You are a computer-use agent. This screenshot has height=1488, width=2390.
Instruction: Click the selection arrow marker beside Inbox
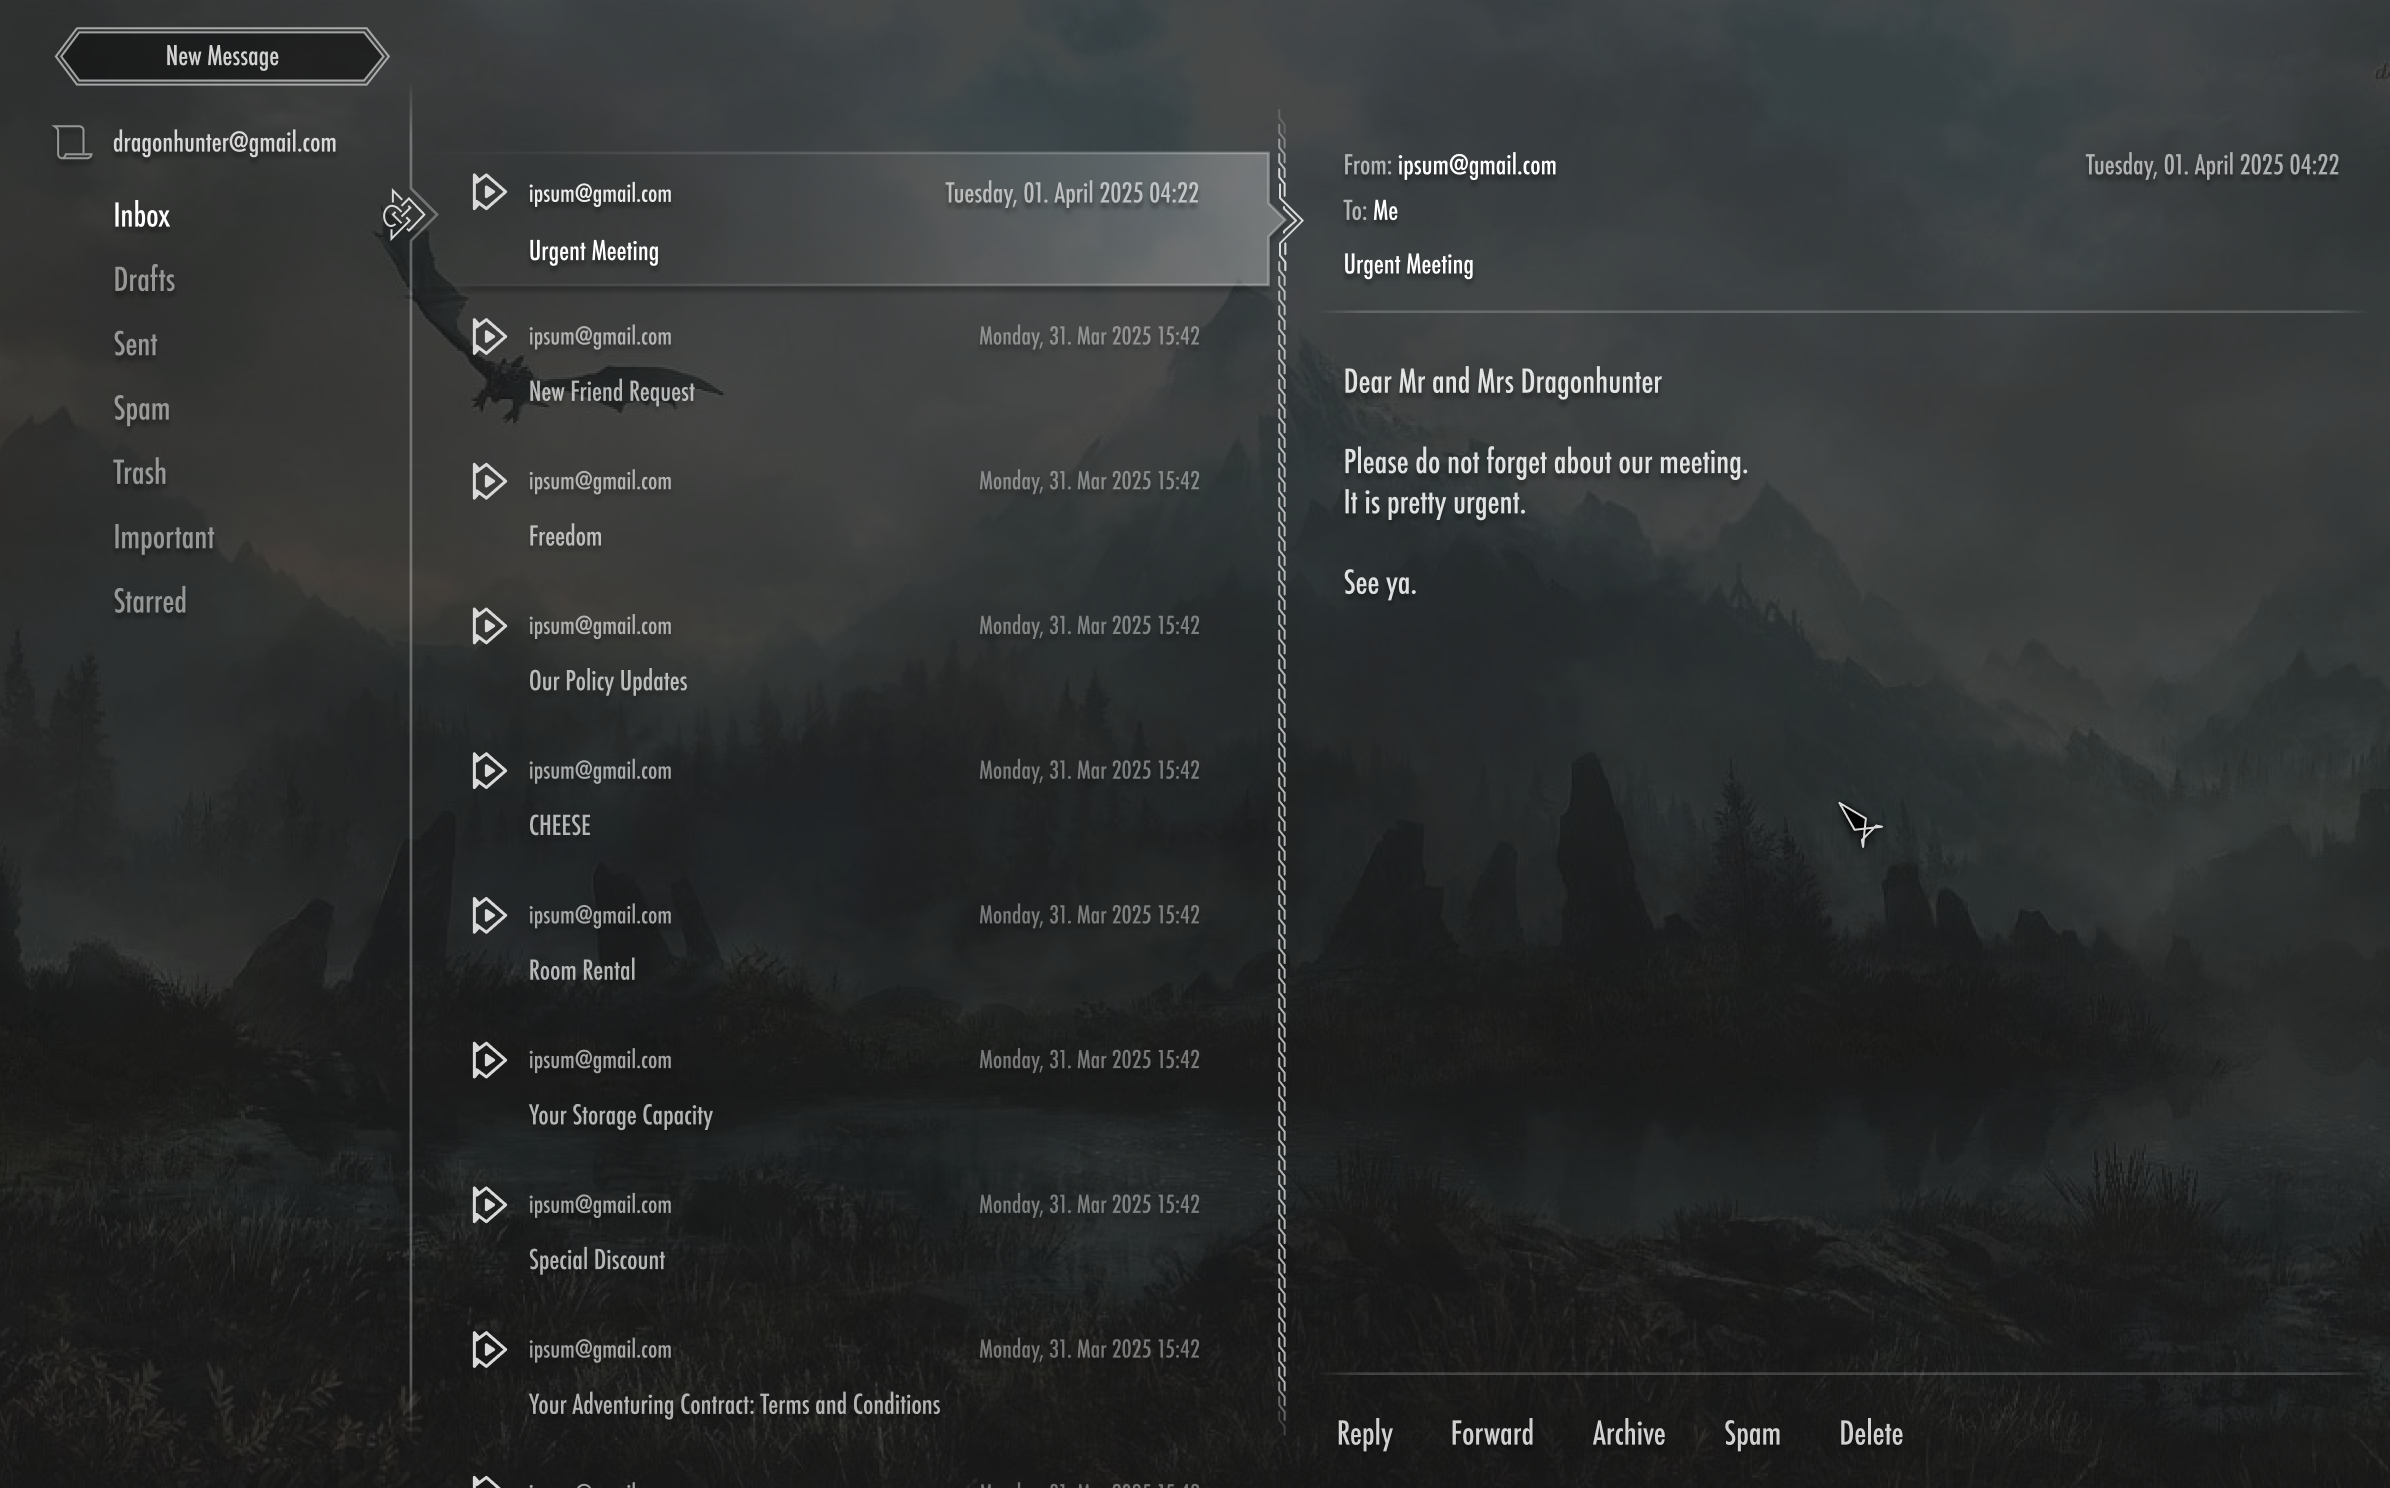tap(408, 215)
